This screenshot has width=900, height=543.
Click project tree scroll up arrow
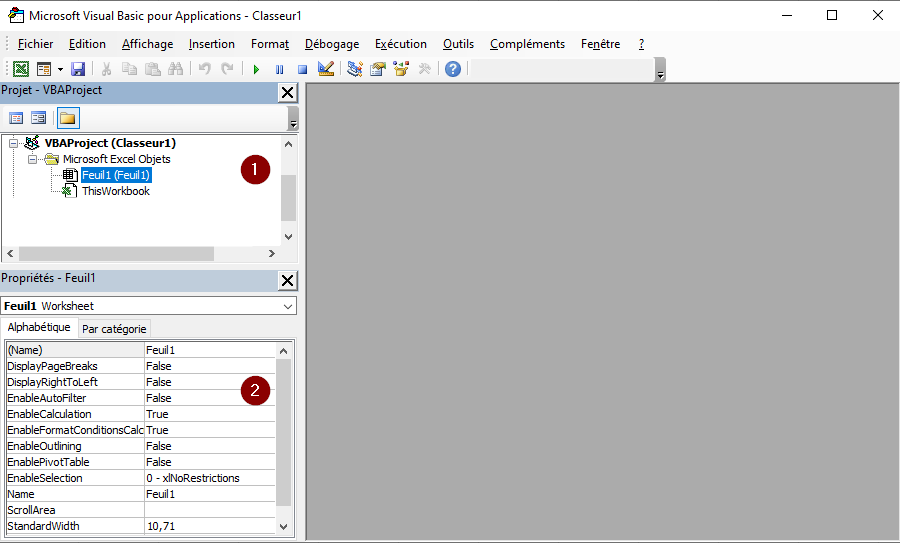289,144
